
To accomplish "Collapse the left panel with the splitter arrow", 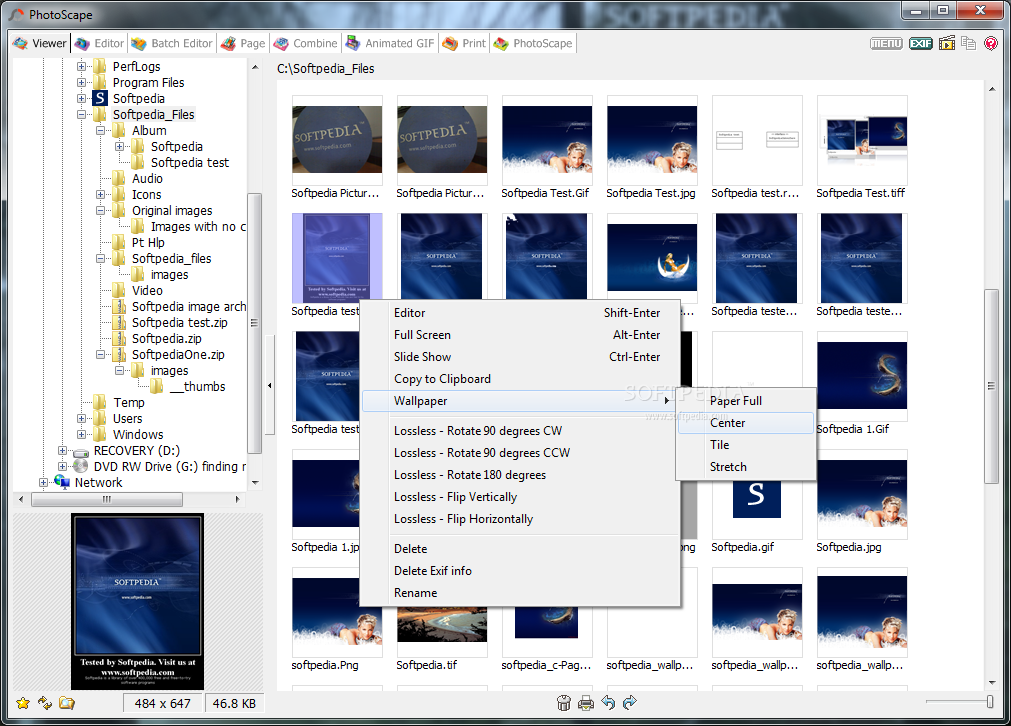I will [x=270, y=386].
